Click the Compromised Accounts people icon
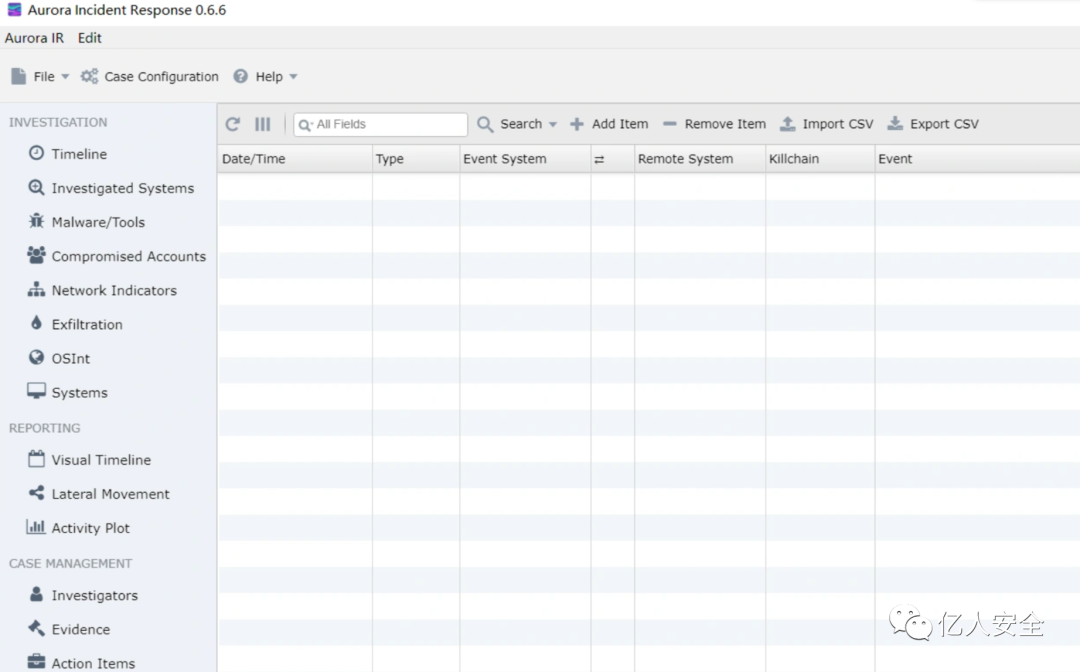The width and height of the screenshot is (1080, 672). pos(37,255)
